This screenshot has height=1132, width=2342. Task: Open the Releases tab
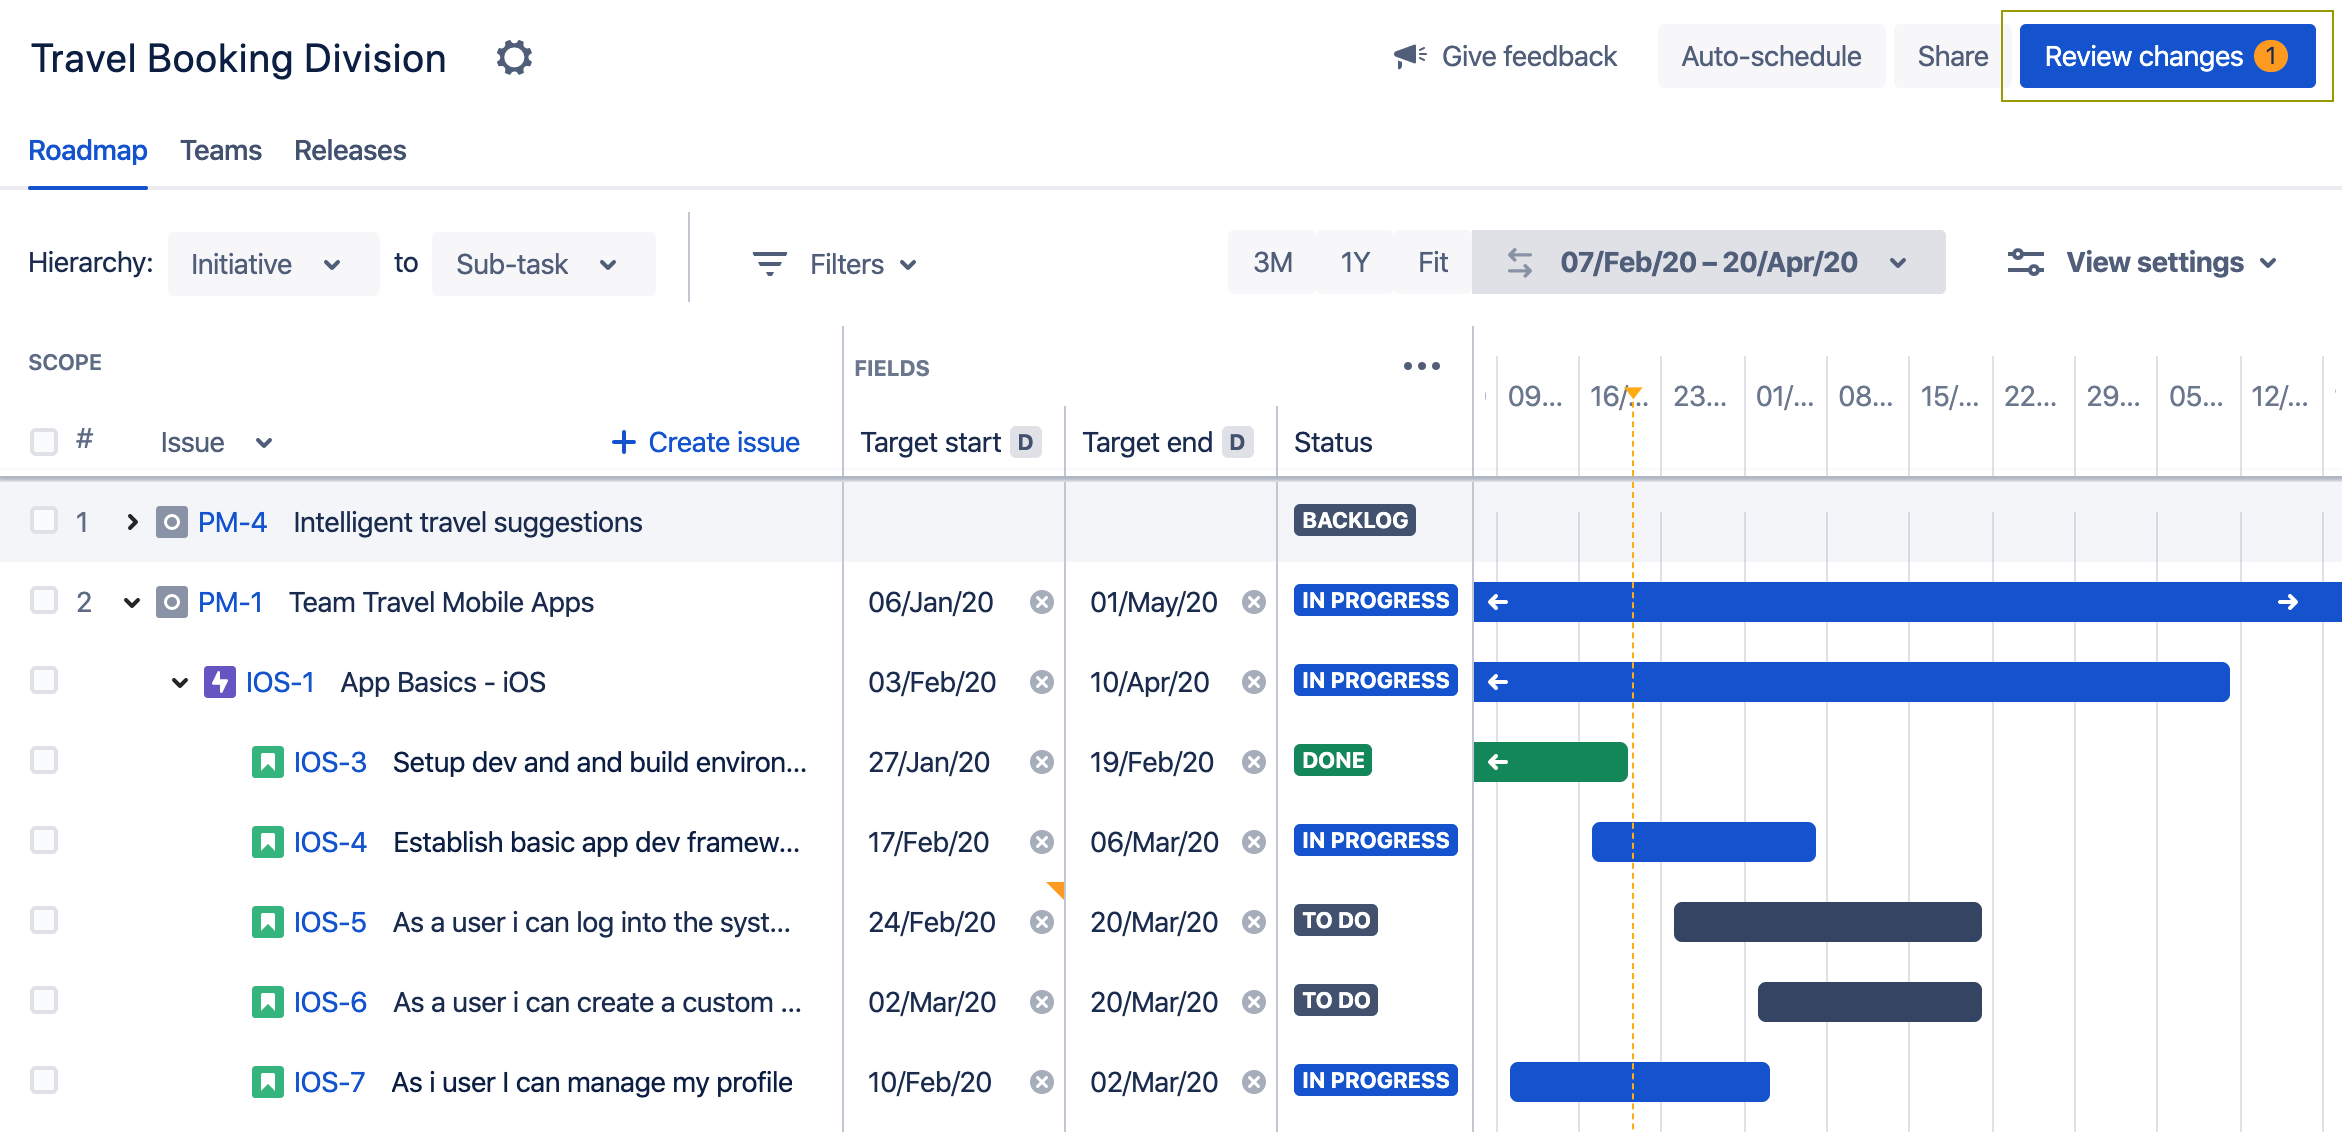tap(349, 149)
